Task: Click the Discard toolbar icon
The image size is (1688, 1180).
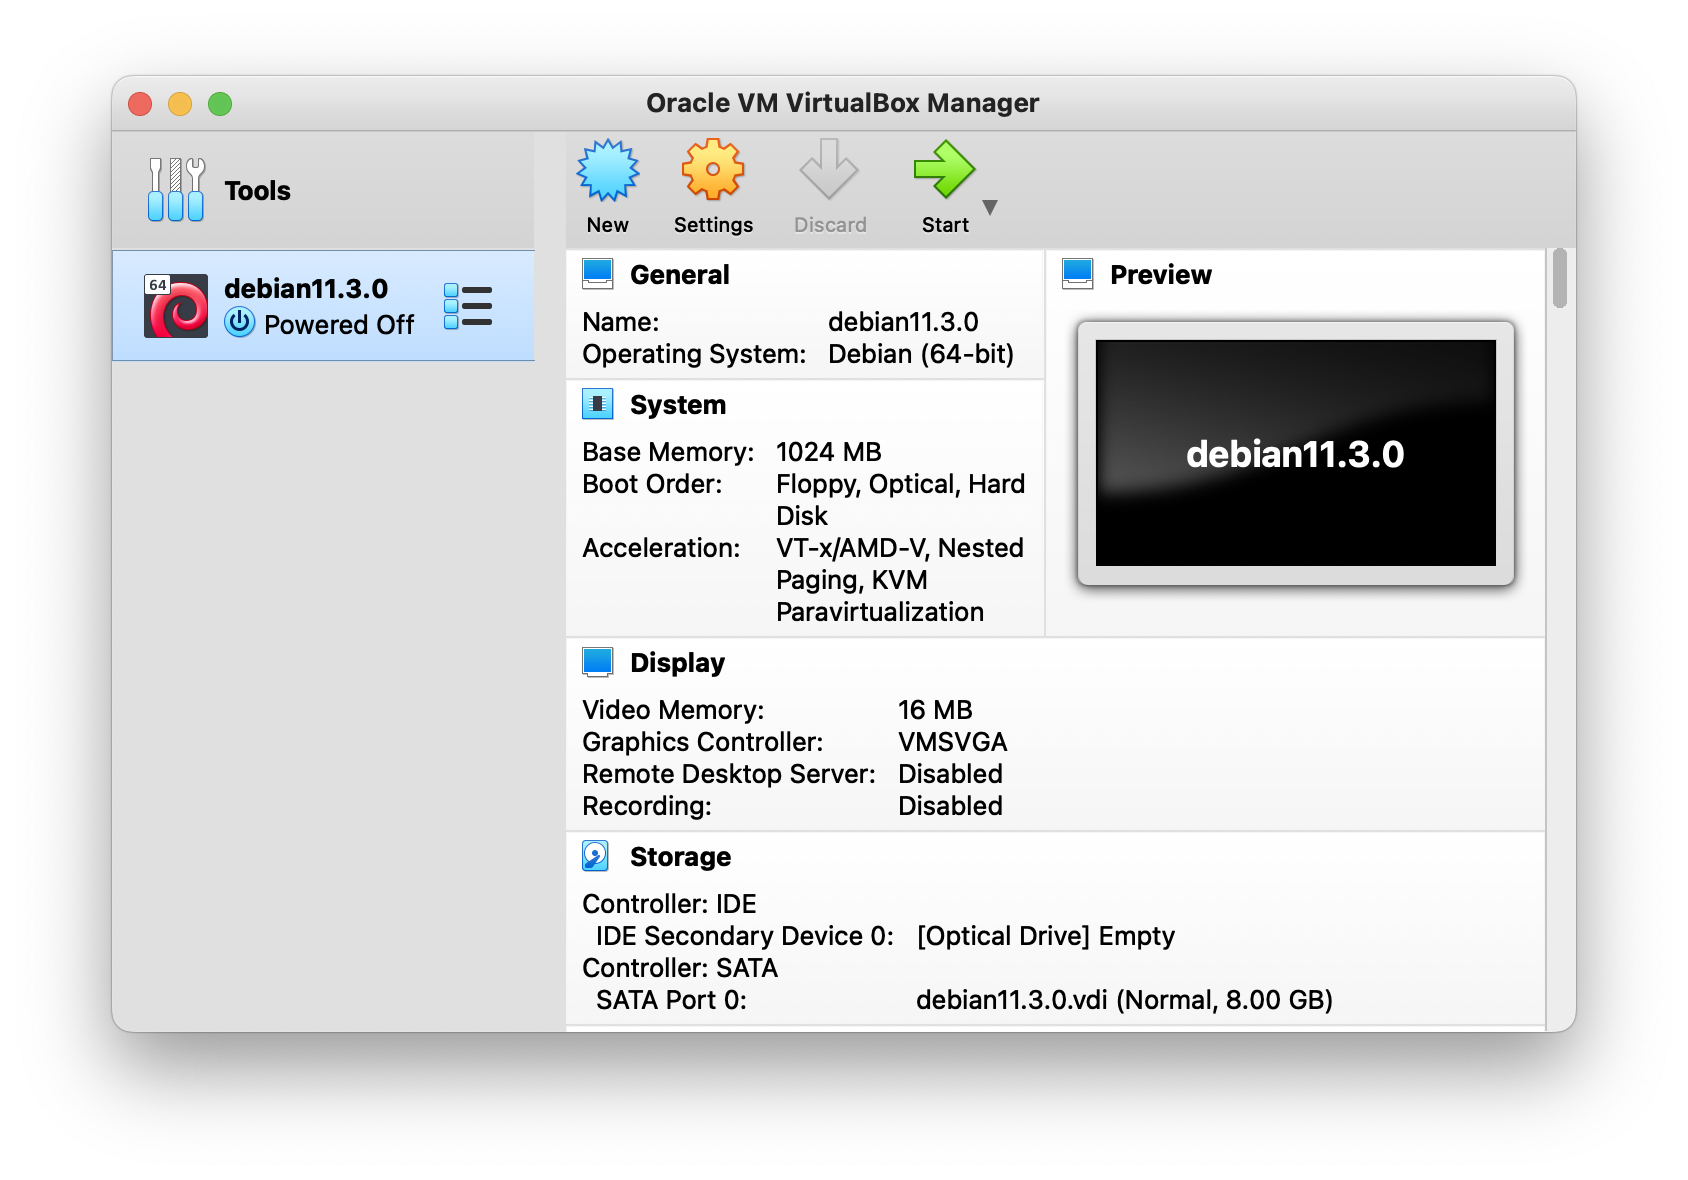Action: [x=829, y=172]
